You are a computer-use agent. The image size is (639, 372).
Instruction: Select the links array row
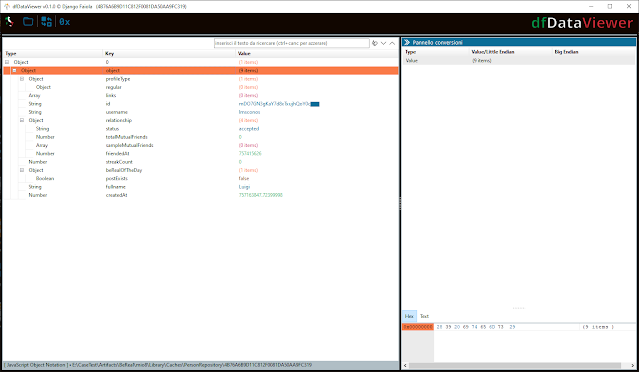(201, 95)
